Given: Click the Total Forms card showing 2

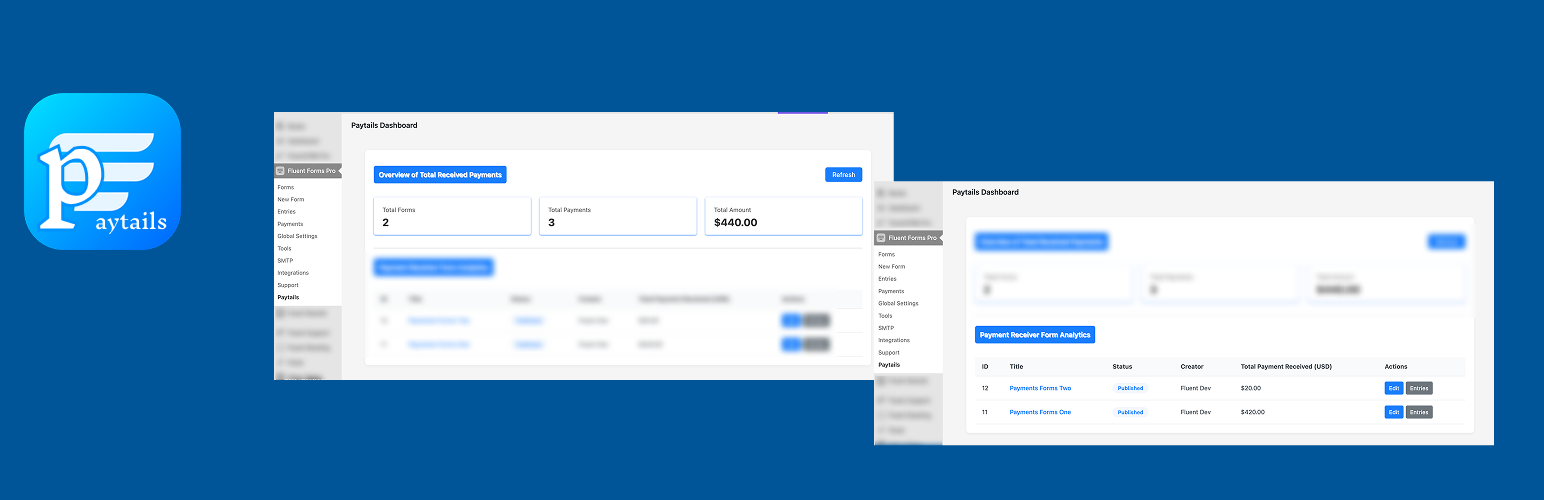Looking at the screenshot, I should tap(452, 216).
